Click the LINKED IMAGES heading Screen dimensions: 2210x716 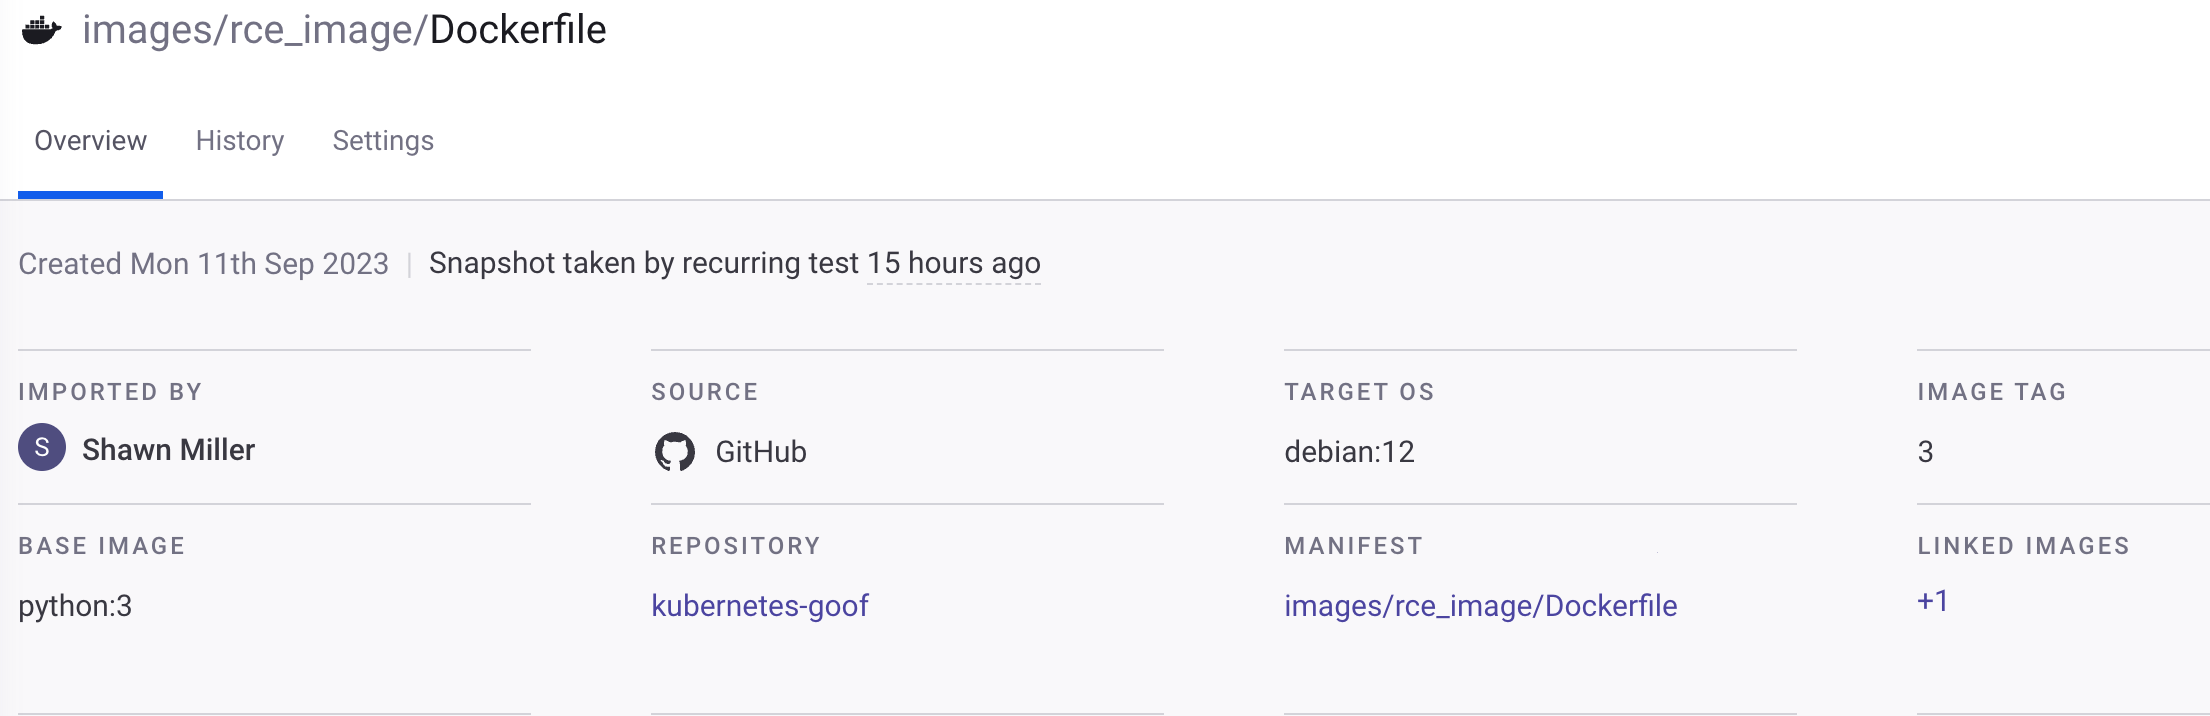(2023, 546)
